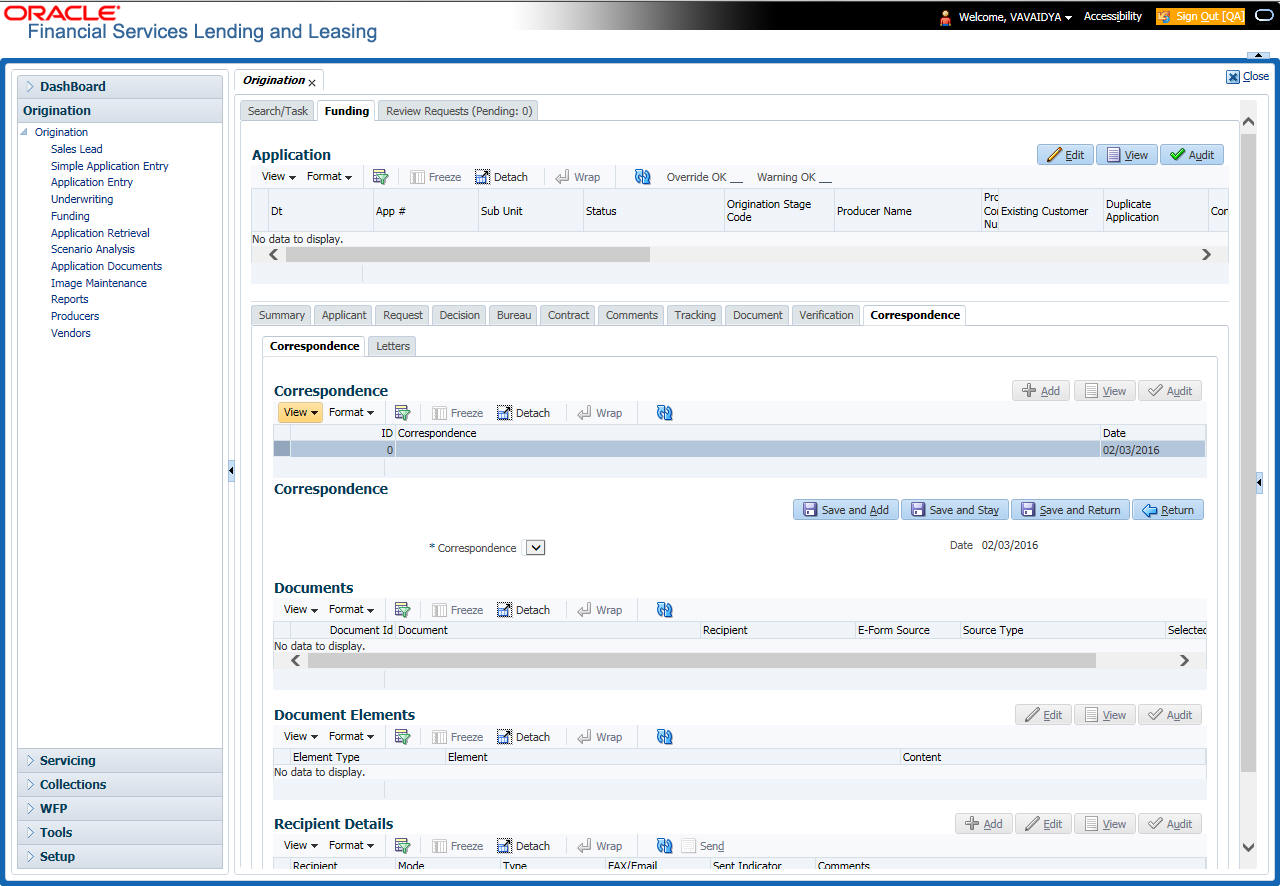Open View menu in Document Elements toolbar
Screen dimensions: 1280x886
(x=300, y=736)
